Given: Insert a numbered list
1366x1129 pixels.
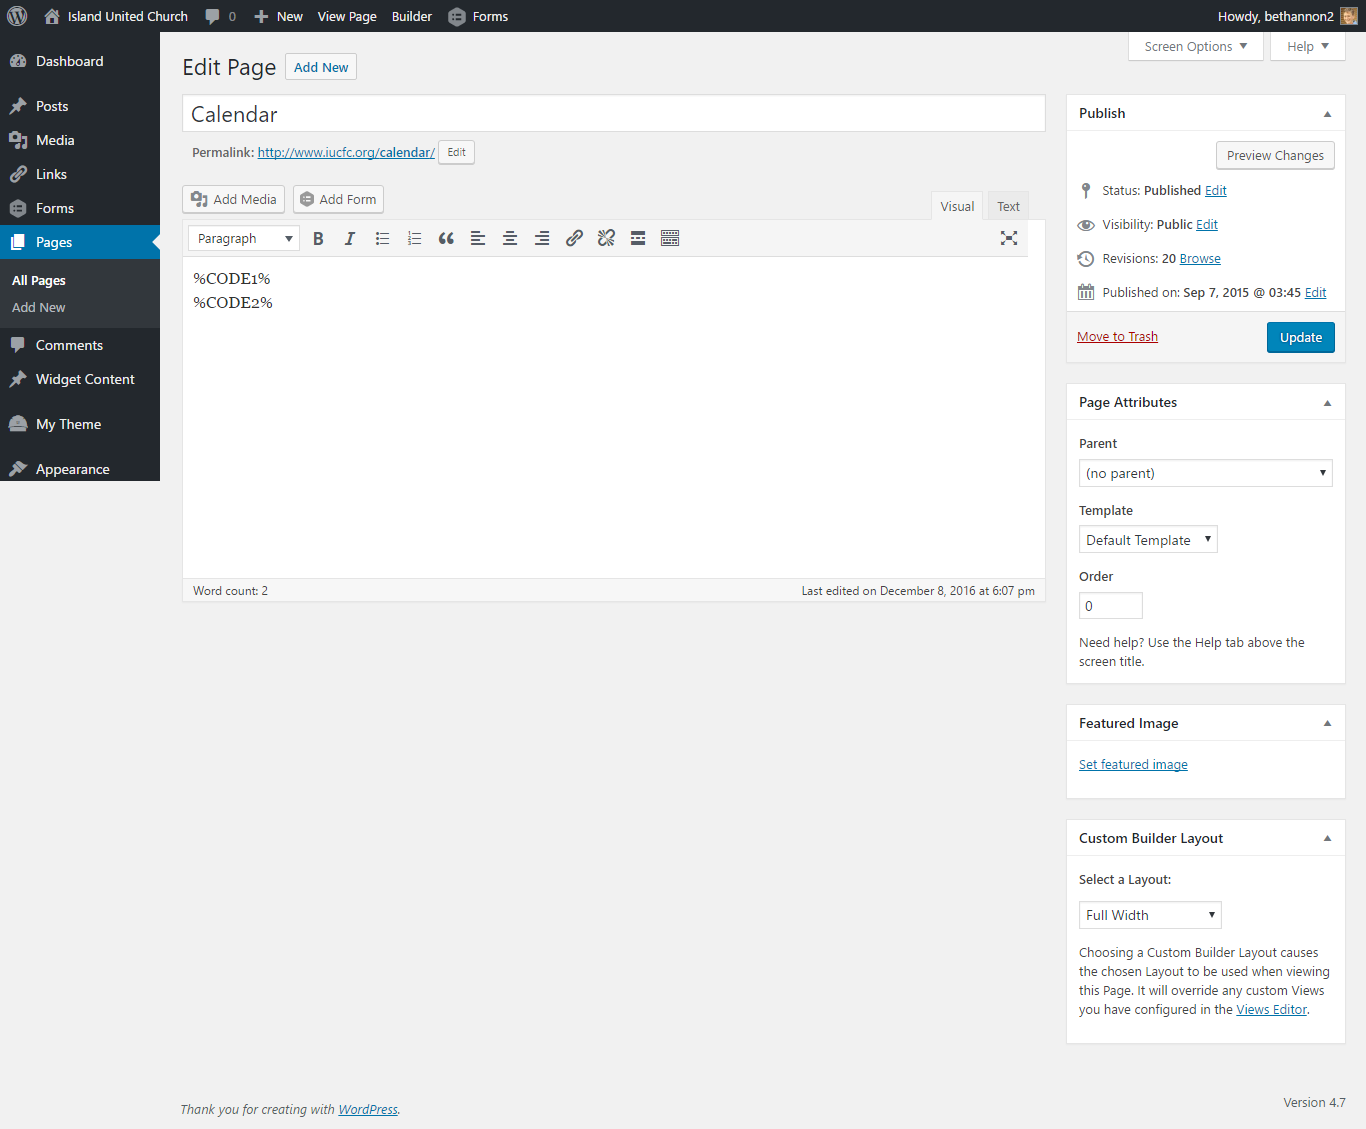Looking at the screenshot, I should 414,238.
